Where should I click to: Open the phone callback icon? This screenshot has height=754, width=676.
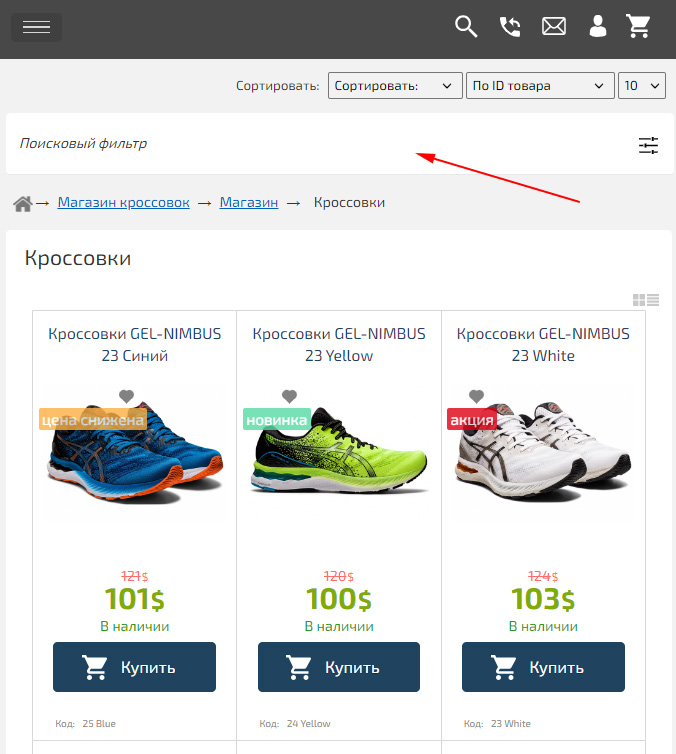coord(510,27)
